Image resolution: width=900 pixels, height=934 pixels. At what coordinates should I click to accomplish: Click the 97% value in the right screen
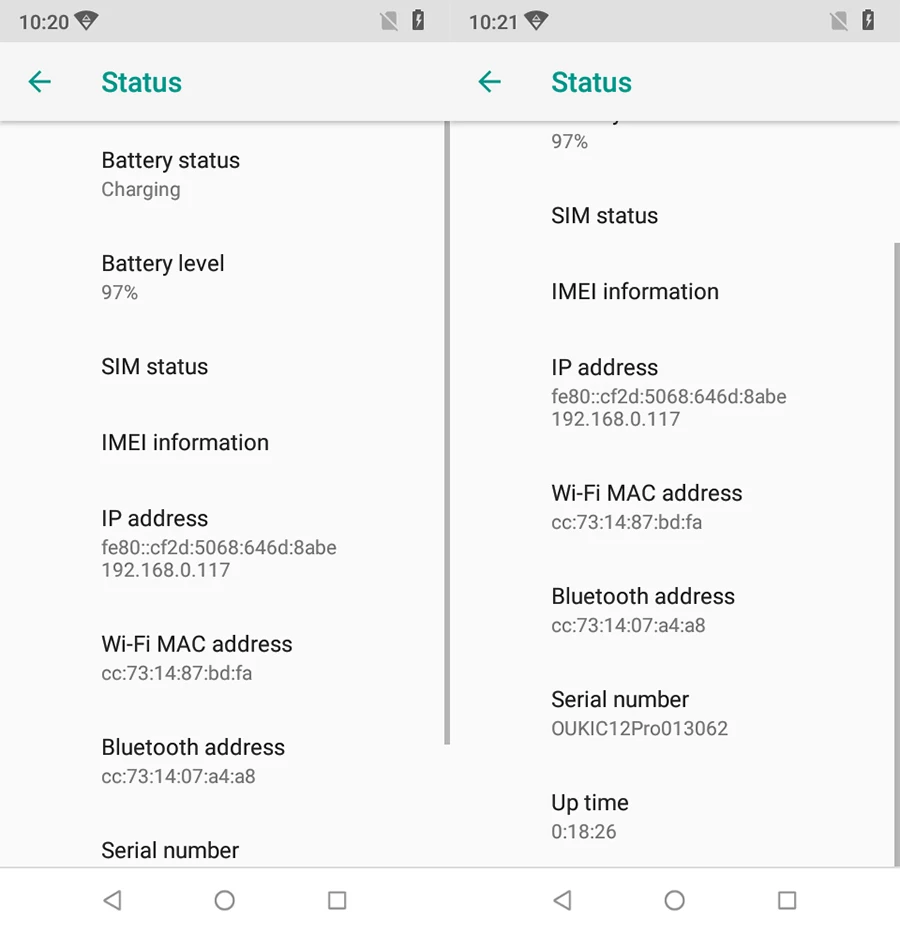[569, 142]
